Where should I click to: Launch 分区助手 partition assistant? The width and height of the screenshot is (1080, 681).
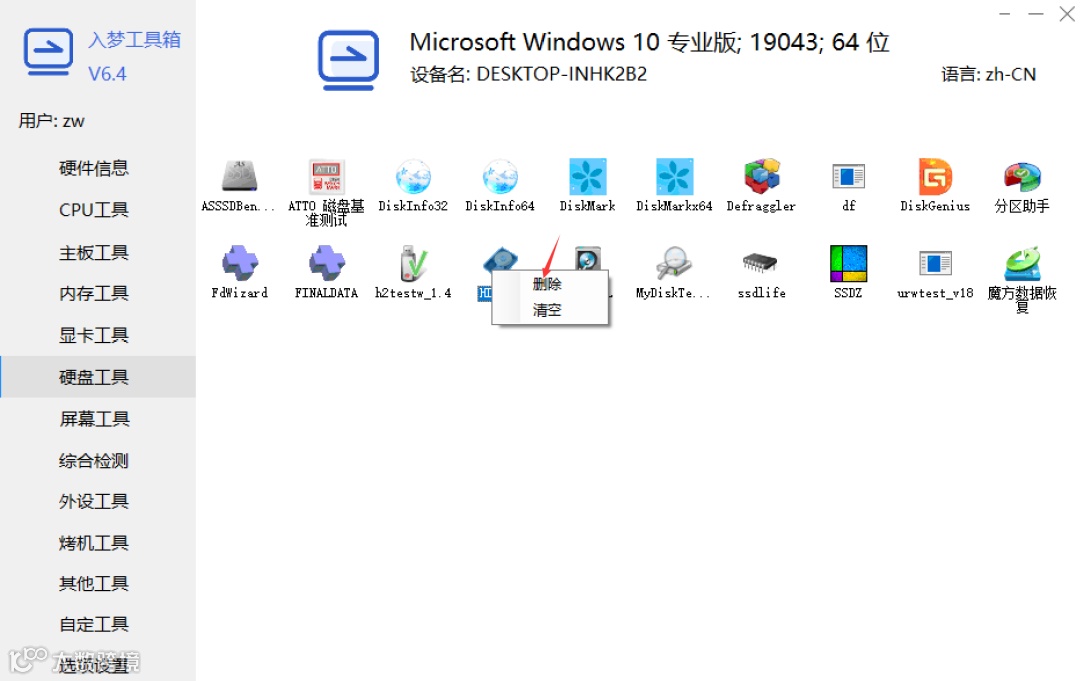1021,176
